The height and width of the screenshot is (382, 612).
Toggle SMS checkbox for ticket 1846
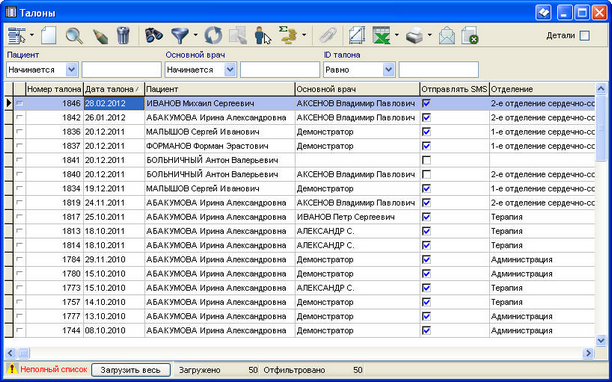[427, 103]
